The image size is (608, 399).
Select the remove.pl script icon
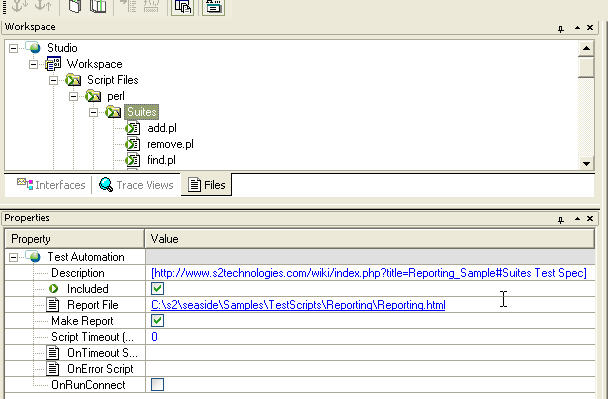coord(133,144)
